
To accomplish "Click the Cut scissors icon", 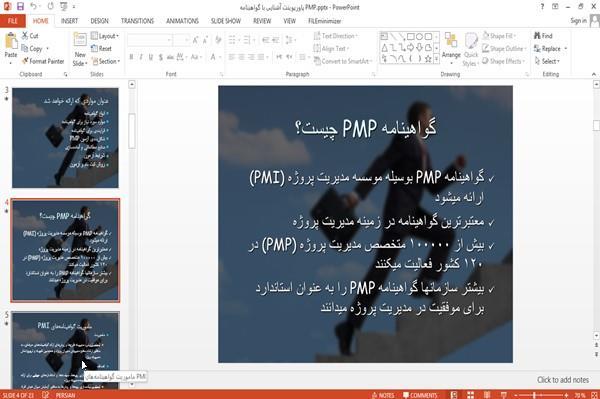I will (x=25, y=36).
